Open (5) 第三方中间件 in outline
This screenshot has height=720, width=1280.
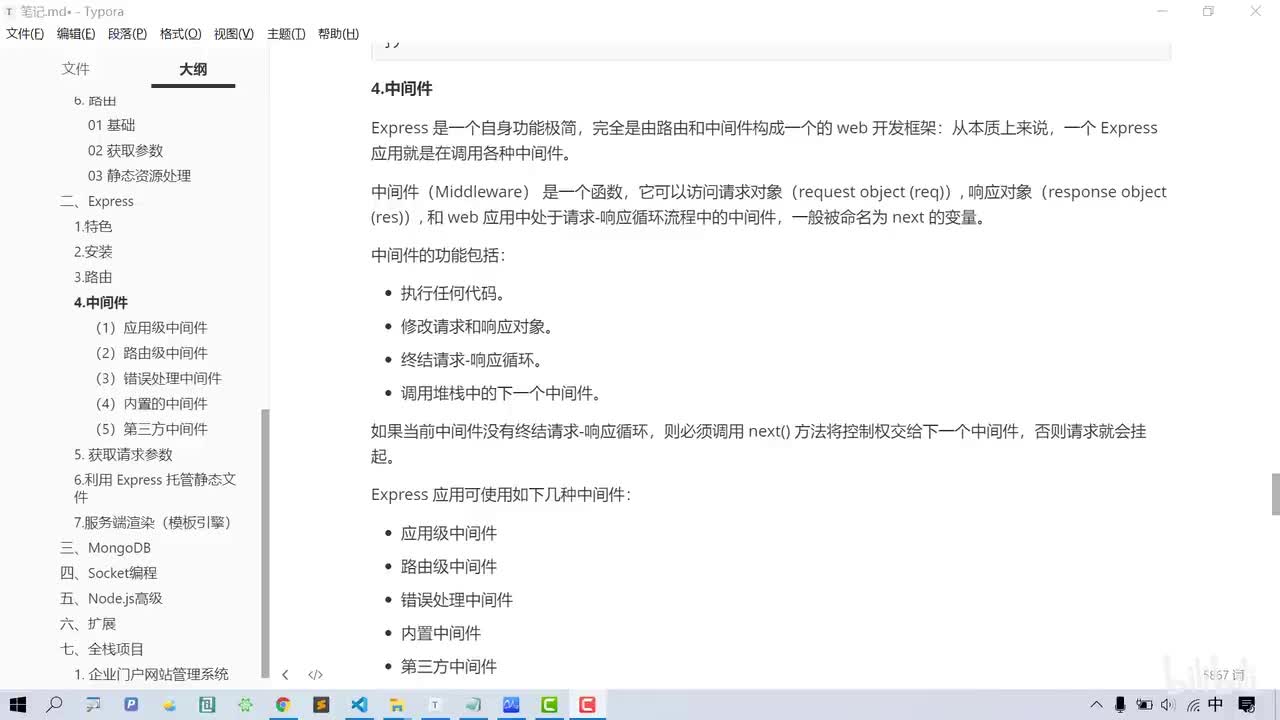pyautogui.click(x=152, y=429)
